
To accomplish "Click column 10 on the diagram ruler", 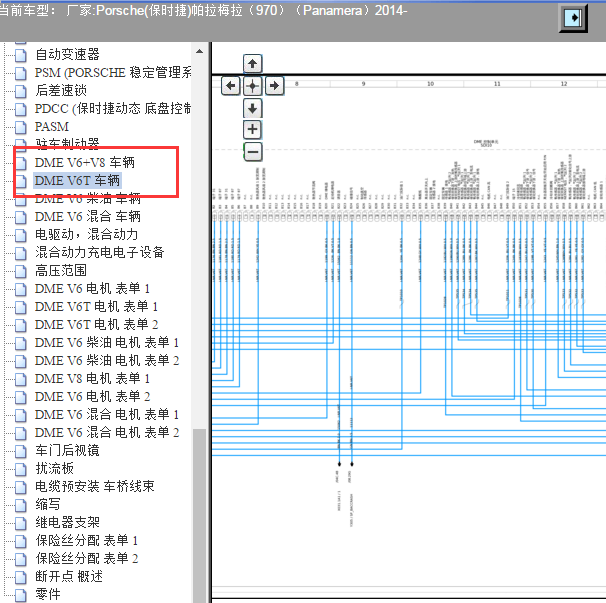I will point(431,83).
